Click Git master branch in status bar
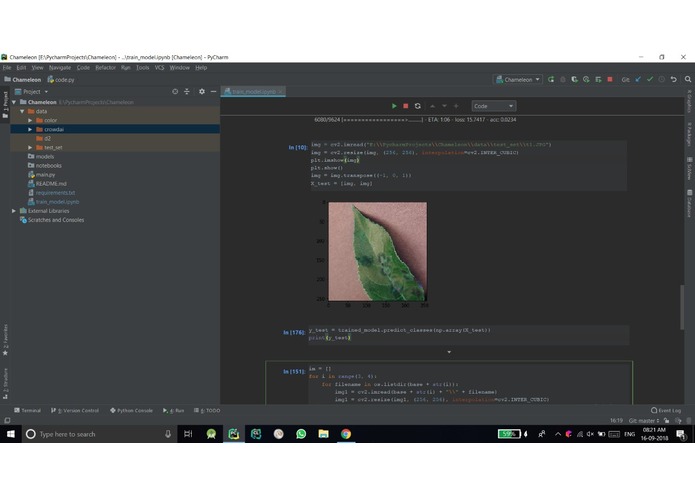Viewport: 695px width, 494px height. (644, 420)
